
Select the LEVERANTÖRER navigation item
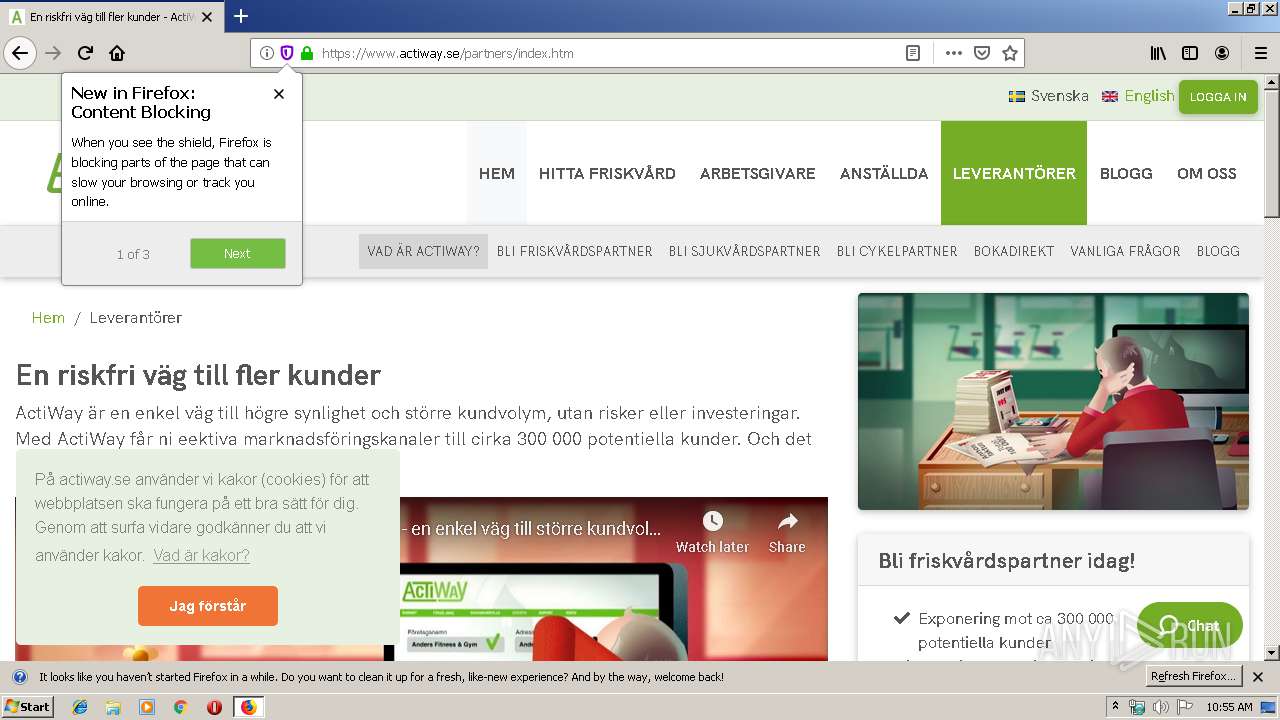[1014, 173]
